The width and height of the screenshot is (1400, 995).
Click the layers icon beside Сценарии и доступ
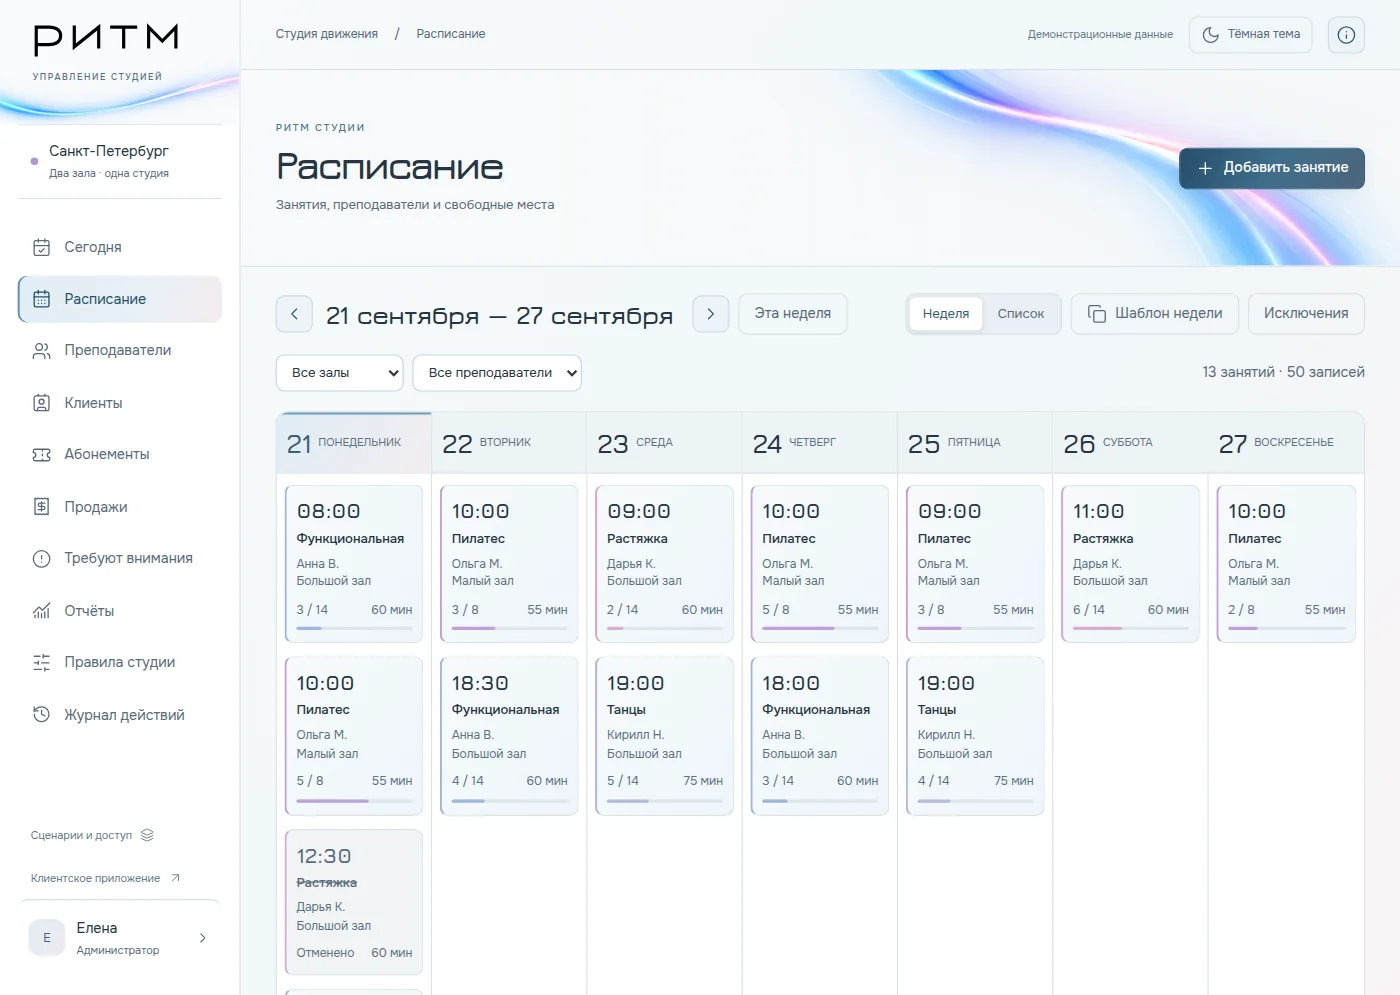147,835
